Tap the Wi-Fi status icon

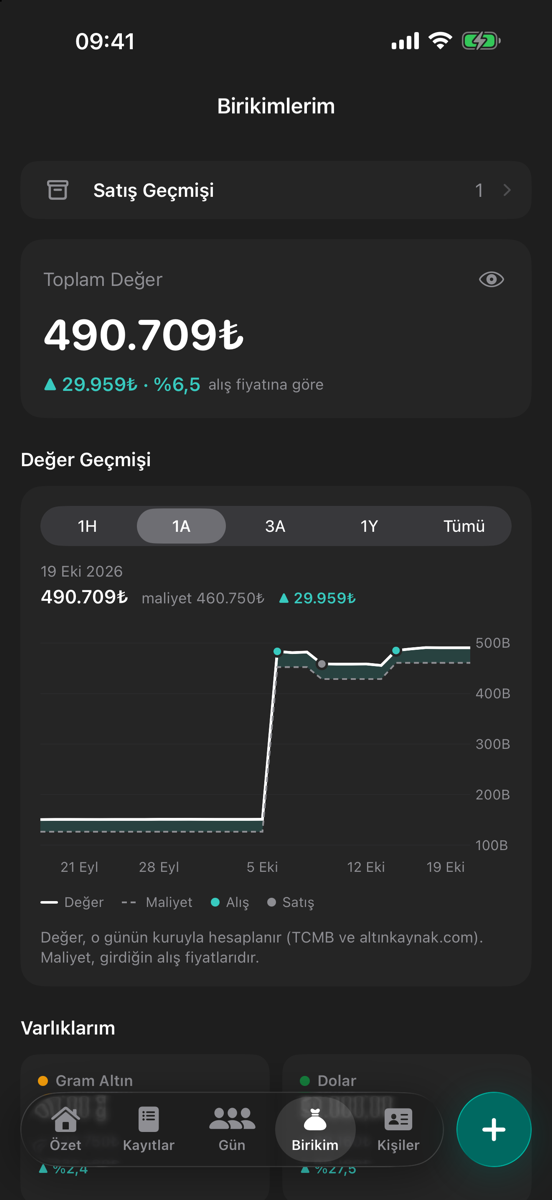(x=440, y=41)
